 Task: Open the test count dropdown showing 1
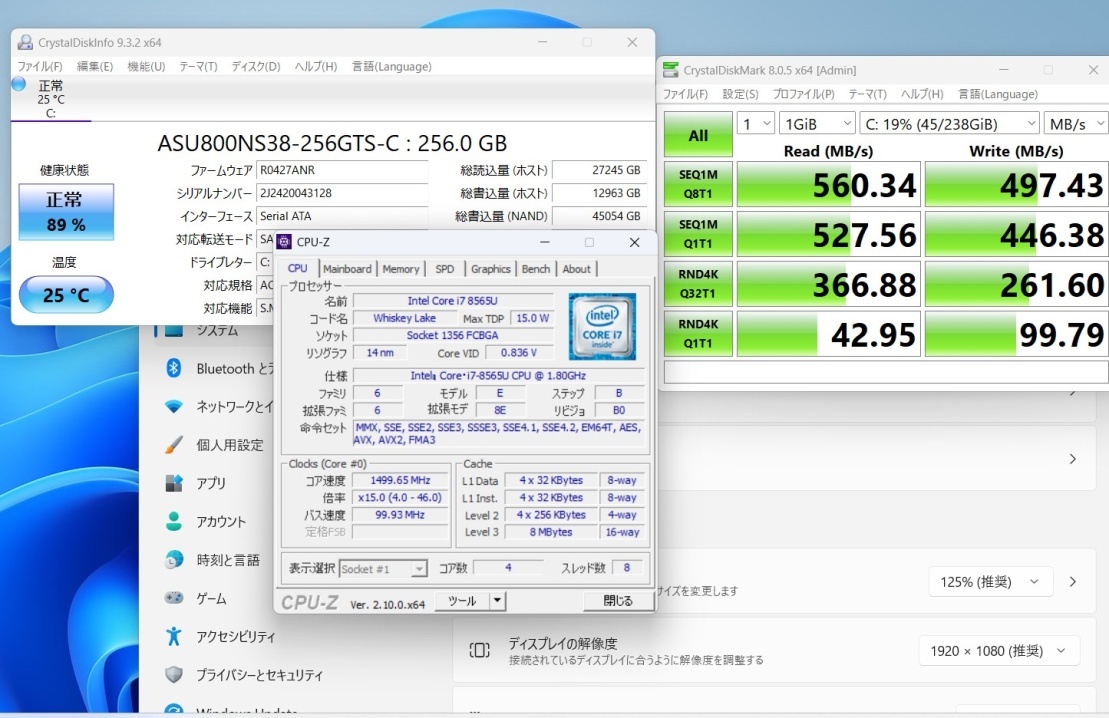[756, 124]
